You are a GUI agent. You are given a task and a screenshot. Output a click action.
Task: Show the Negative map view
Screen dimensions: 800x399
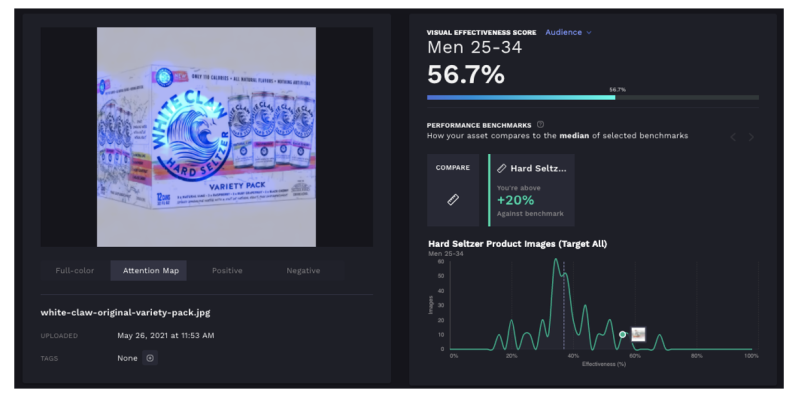click(x=303, y=270)
